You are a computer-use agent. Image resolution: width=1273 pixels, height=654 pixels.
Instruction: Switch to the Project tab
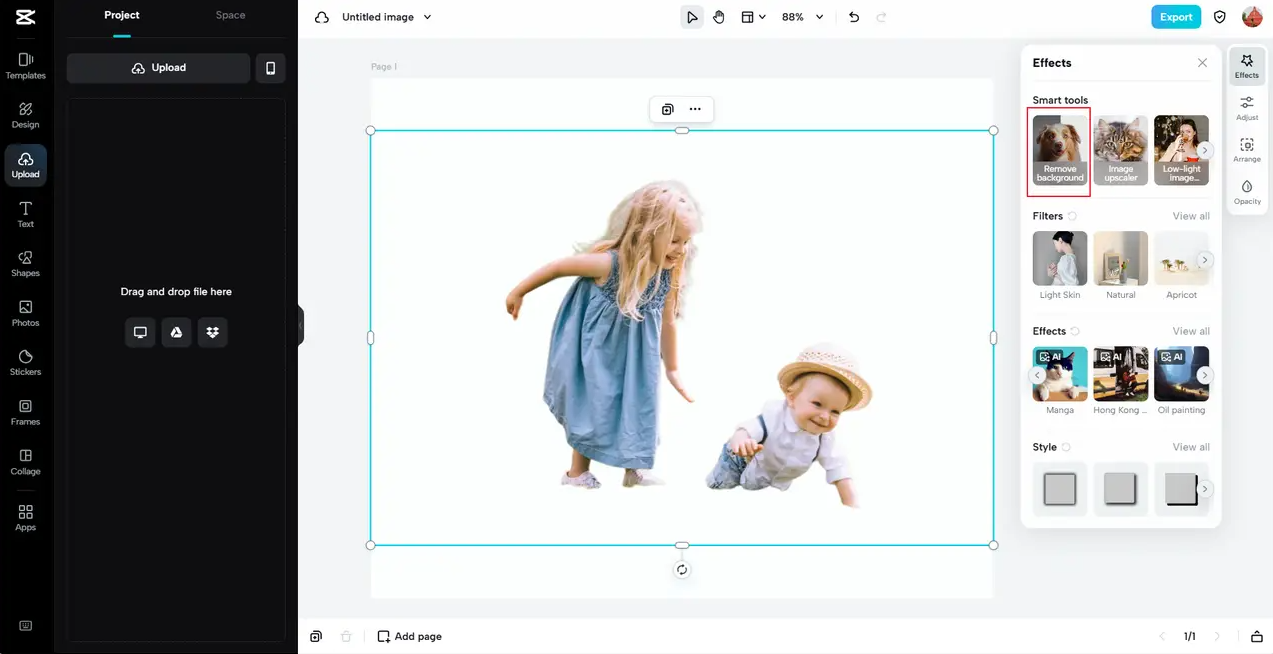point(122,15)
